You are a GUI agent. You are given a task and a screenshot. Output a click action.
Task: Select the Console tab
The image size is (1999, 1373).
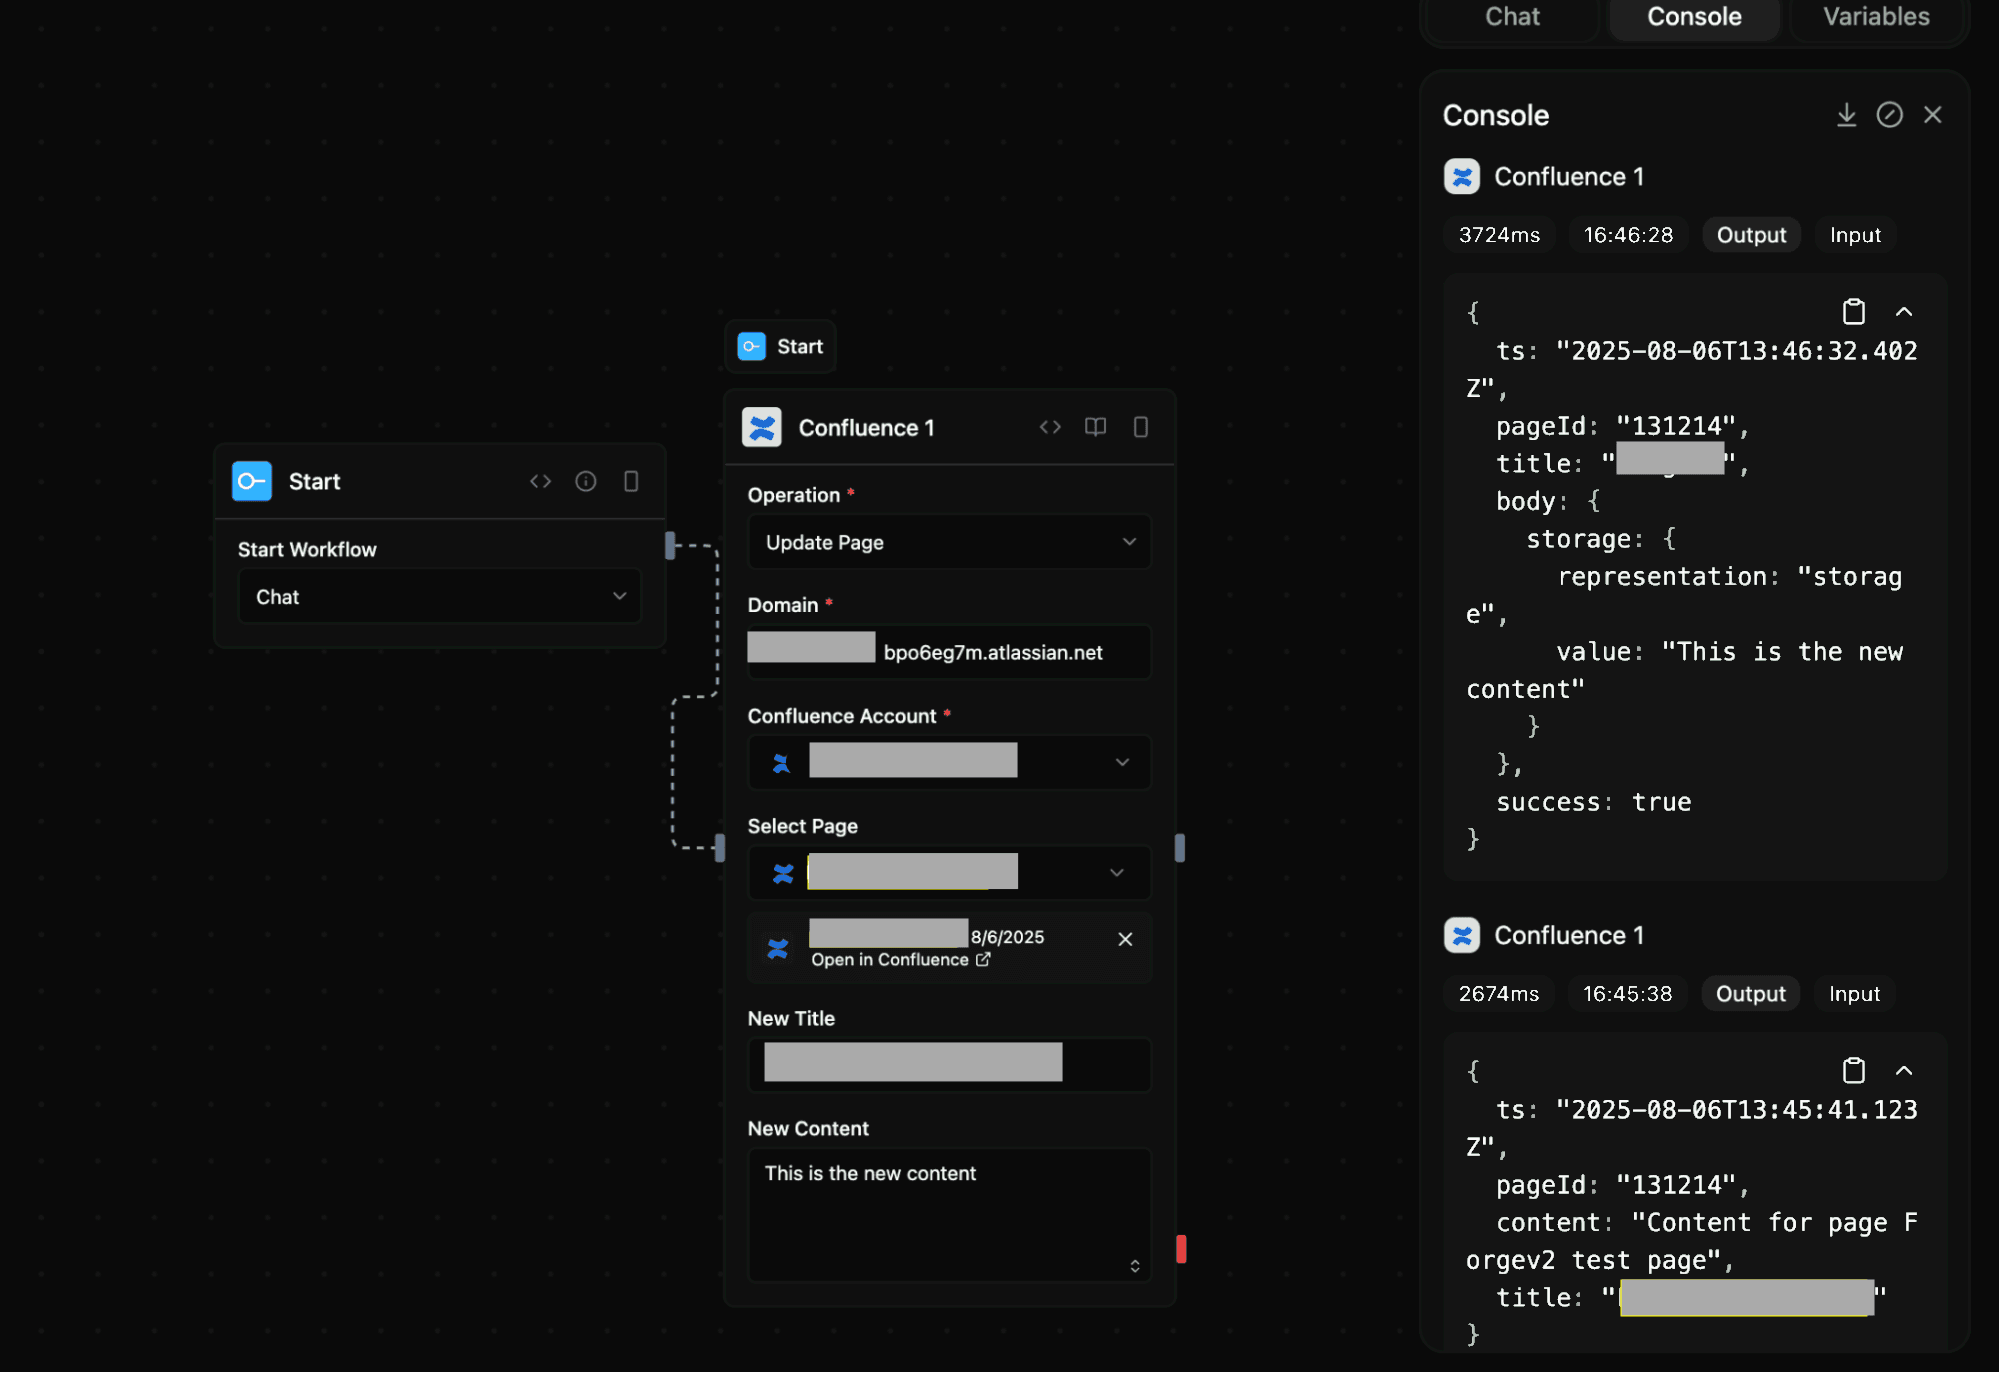[x=1693, y=16]
